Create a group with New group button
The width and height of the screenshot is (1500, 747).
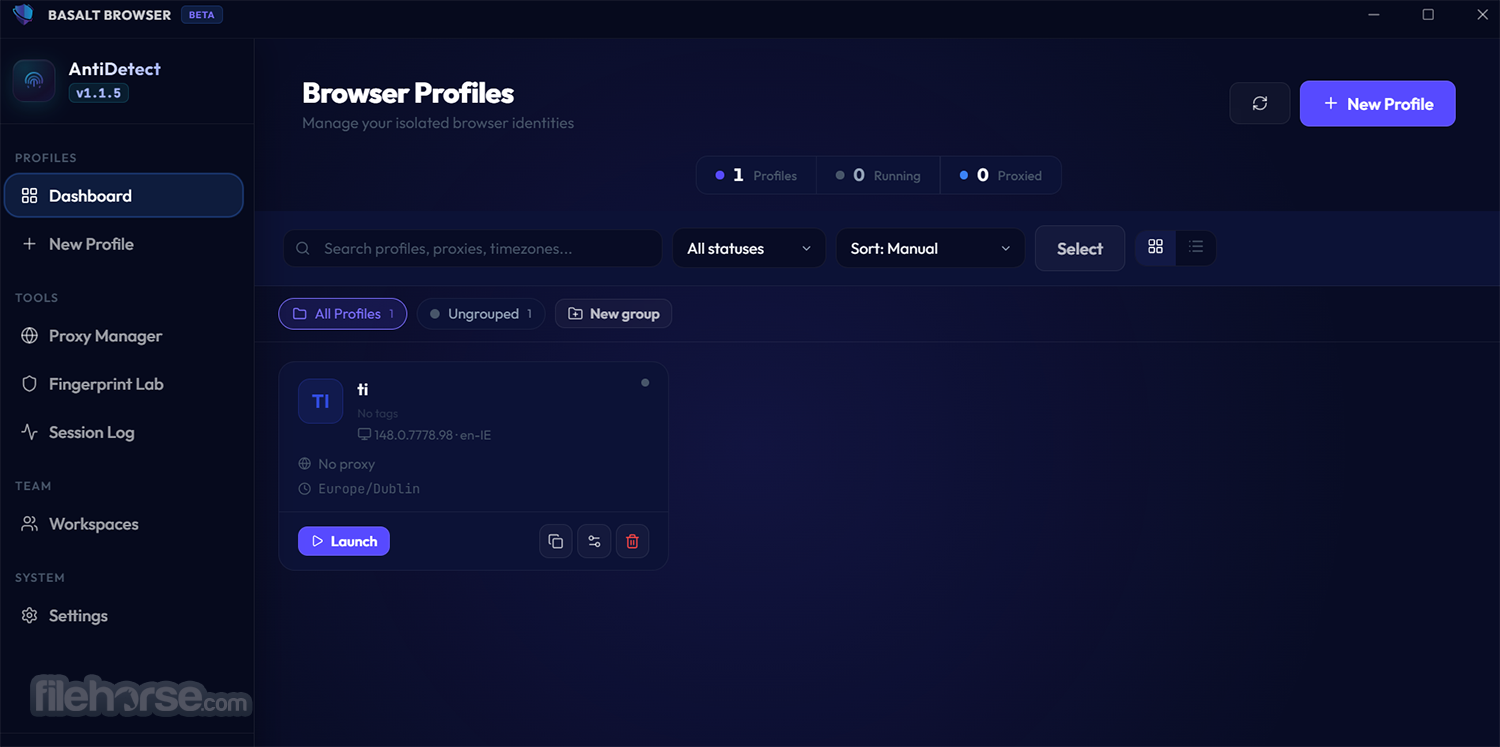(614, 314)
